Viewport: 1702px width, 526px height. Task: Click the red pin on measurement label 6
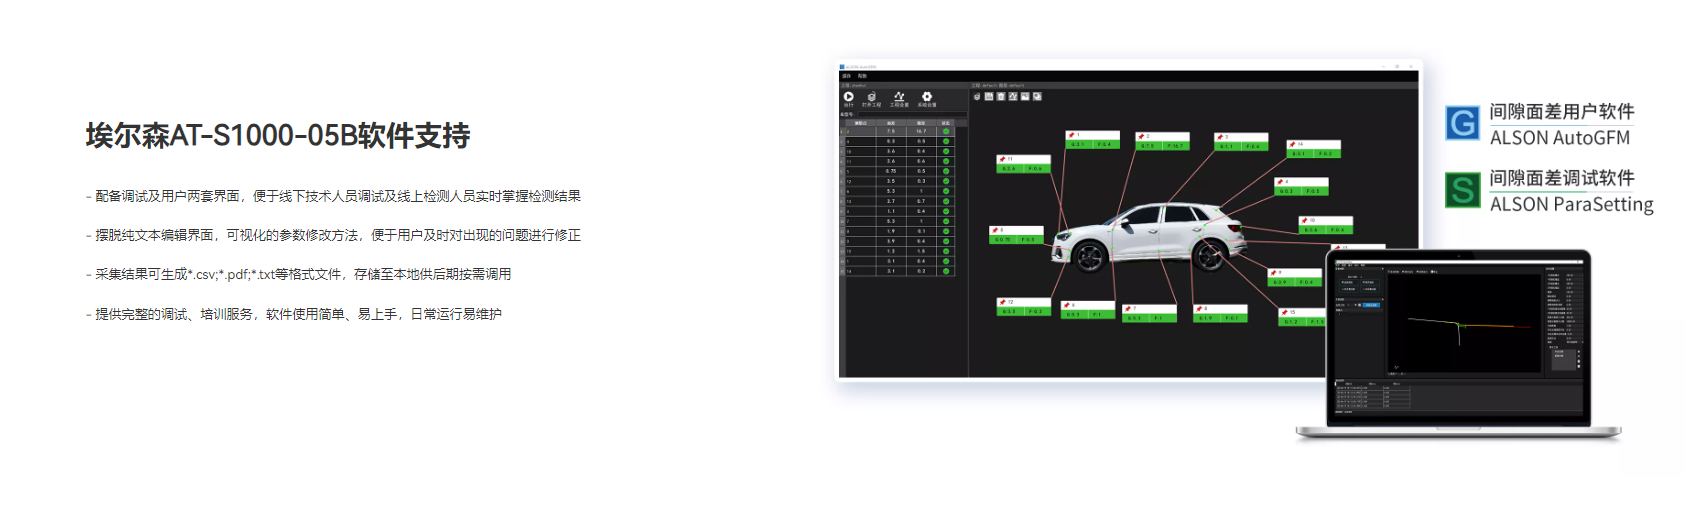coord(1066,305)
